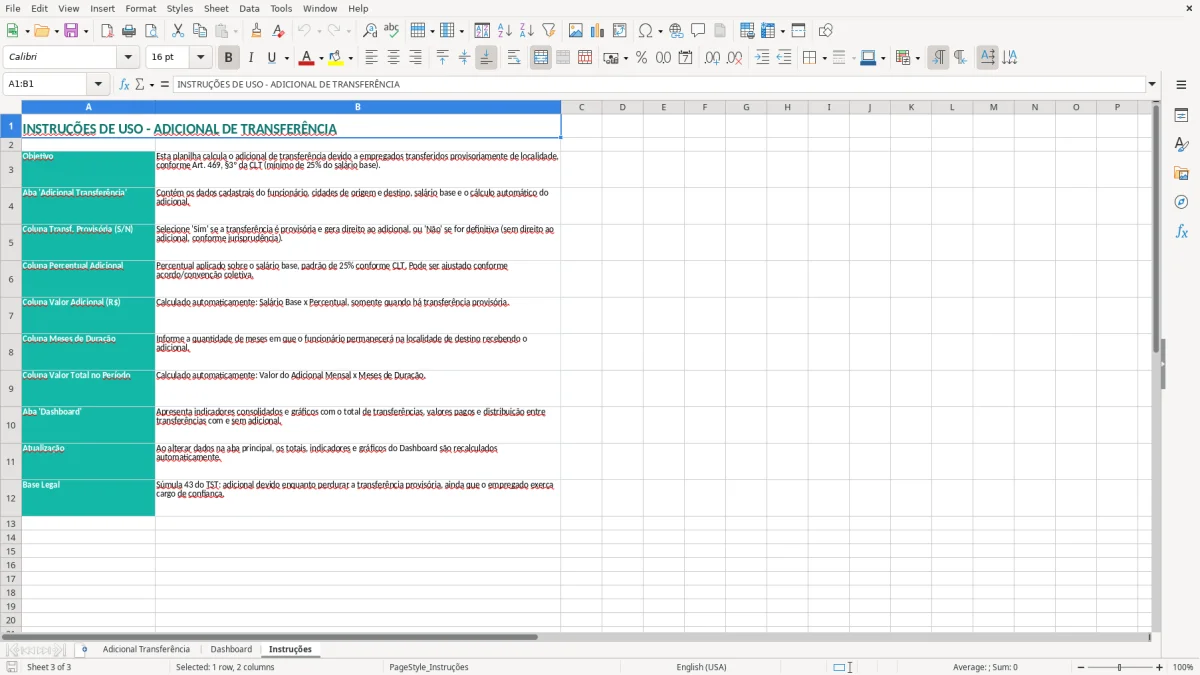This screenshot has width=1200, height=675.
Task: Open Find & Replace icon
Action: click(x=370, y=31)
